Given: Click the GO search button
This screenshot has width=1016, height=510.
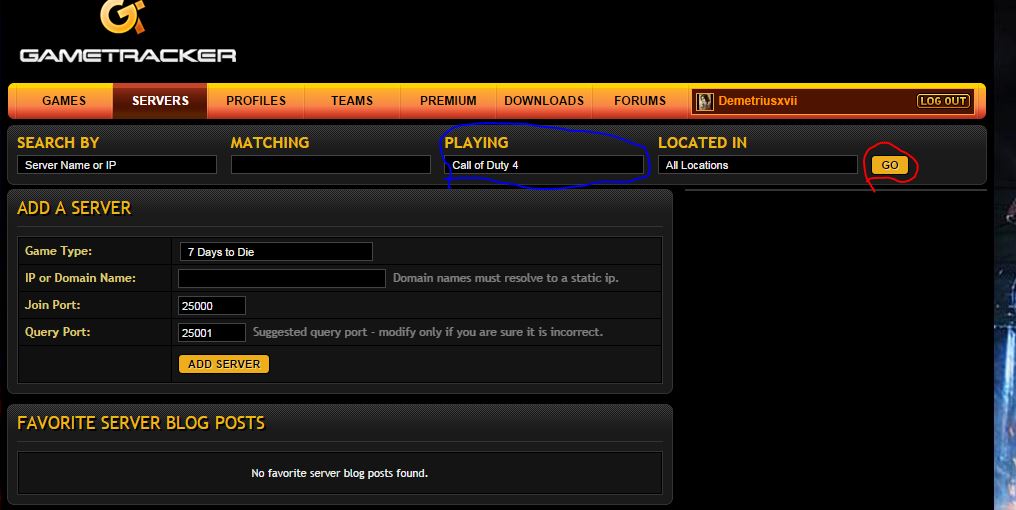Looking at the screenshot, I should pyautogui.click(x=890, y=165).
